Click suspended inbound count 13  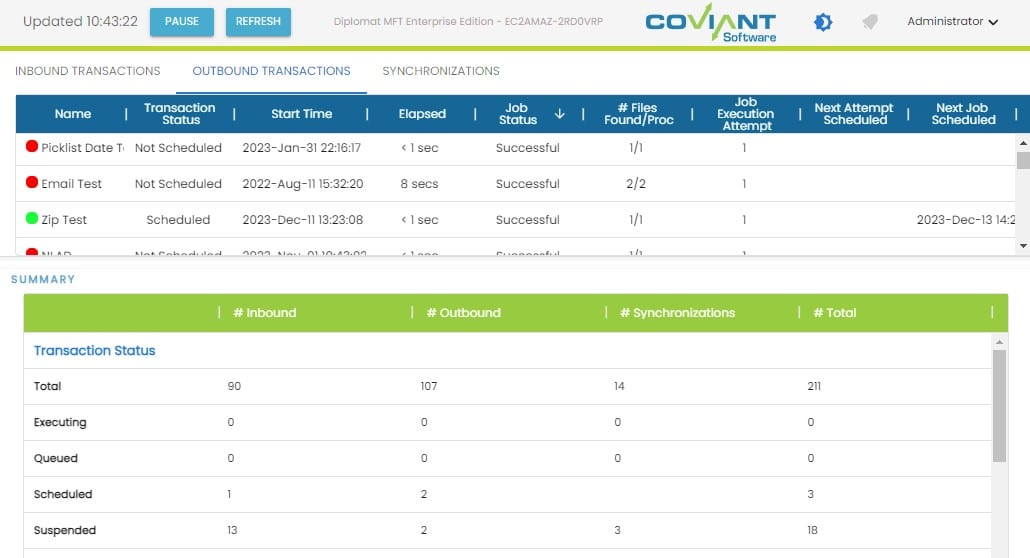point(232,530)
